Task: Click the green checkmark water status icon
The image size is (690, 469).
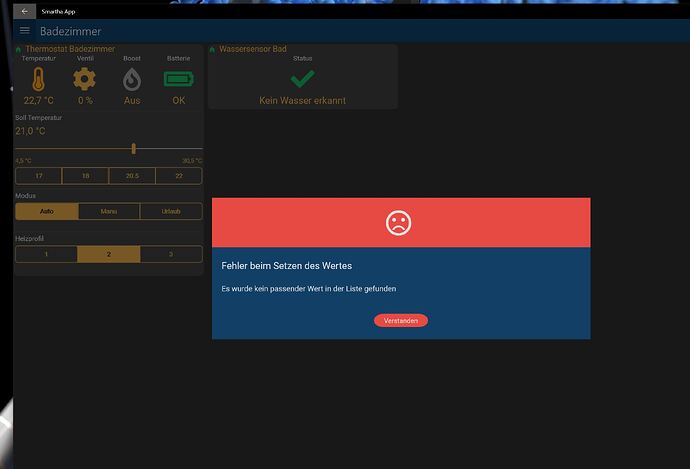Action: coord(302,79)
